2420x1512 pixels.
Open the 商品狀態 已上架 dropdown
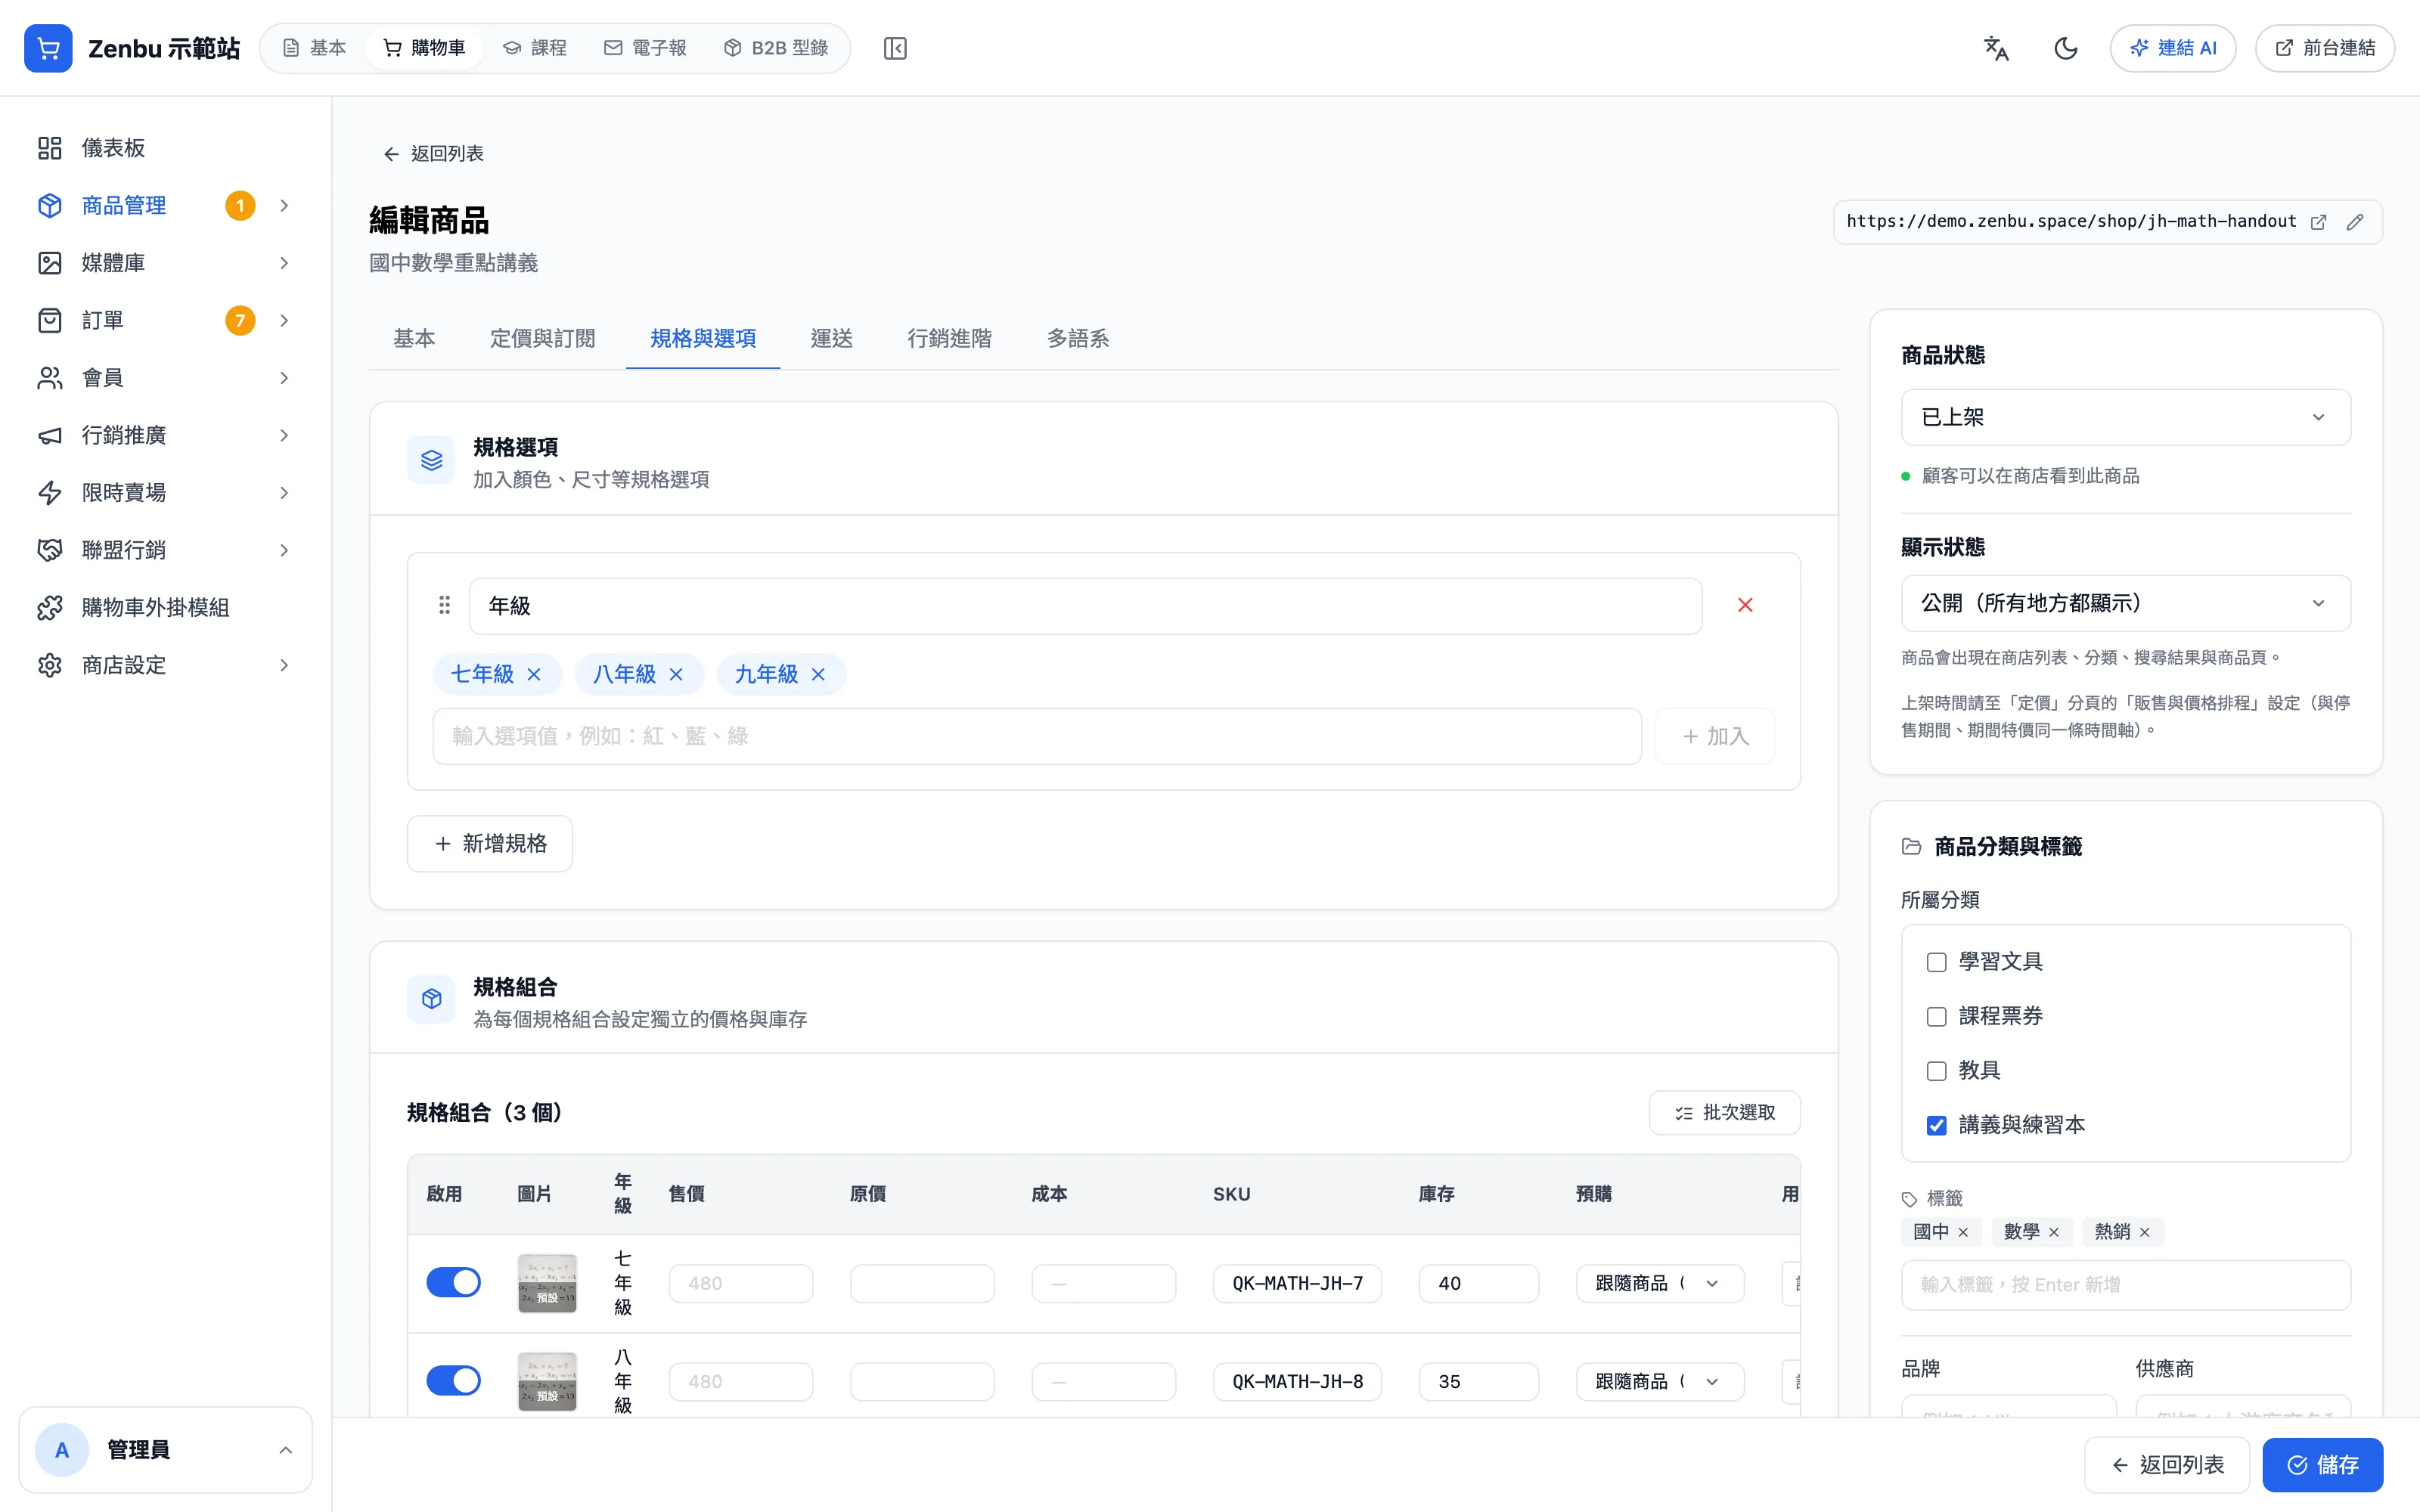[x=2125, y=417]
